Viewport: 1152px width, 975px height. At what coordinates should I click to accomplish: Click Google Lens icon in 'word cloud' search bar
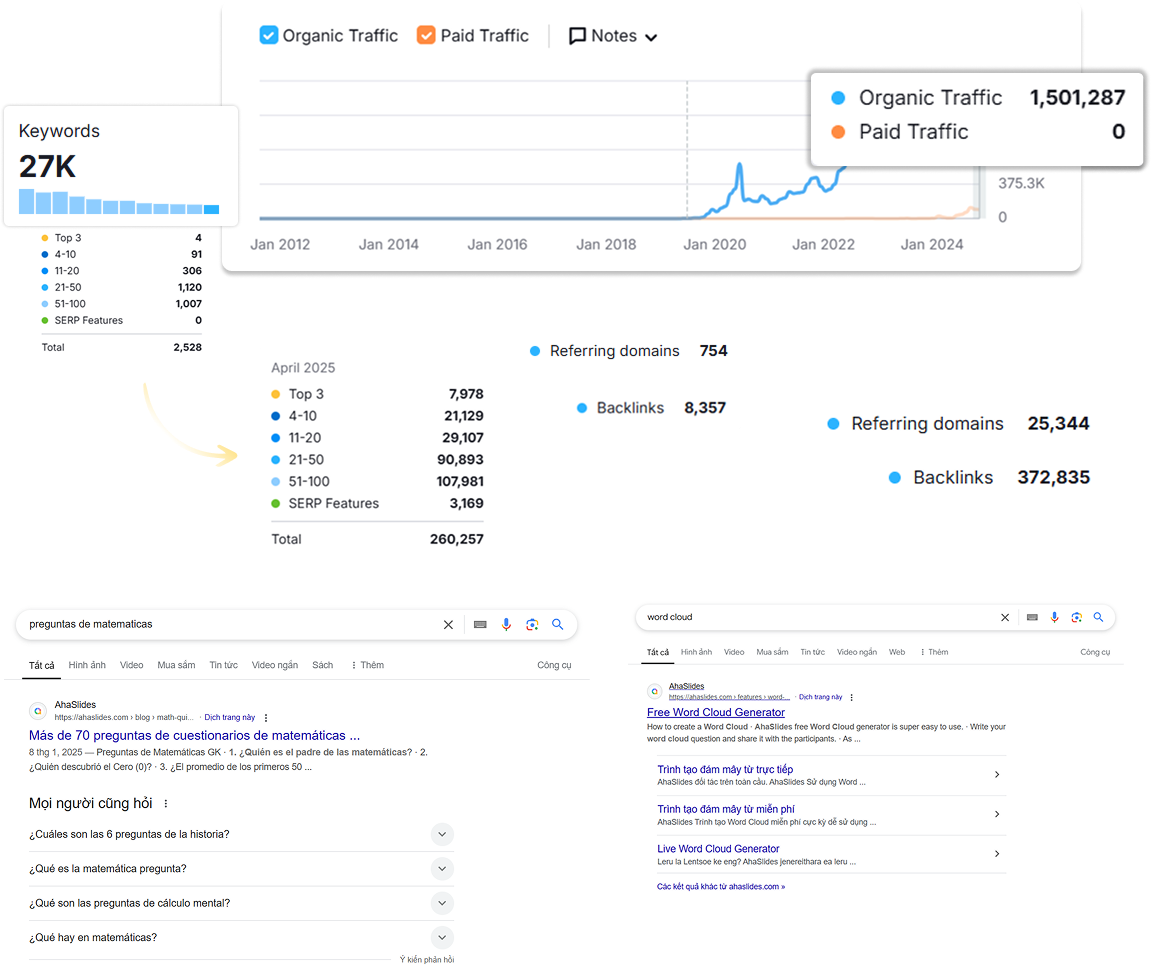click(1076, 618)
